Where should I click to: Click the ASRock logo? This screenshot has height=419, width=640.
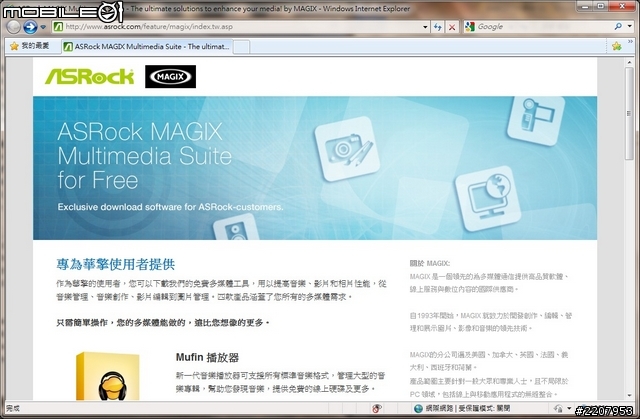click(x=89, y=76)
